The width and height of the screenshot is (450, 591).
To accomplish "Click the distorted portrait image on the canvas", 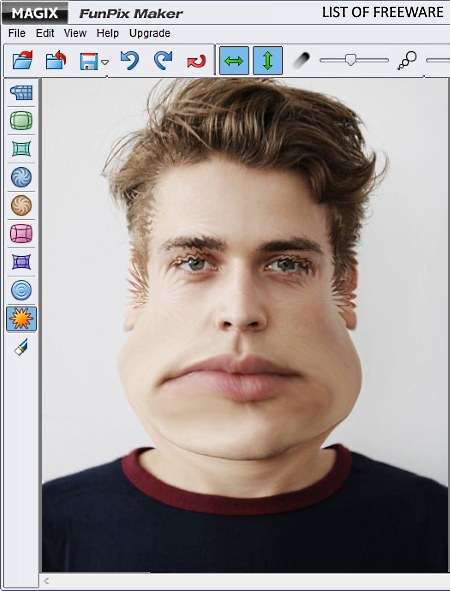I will [245, 325].
